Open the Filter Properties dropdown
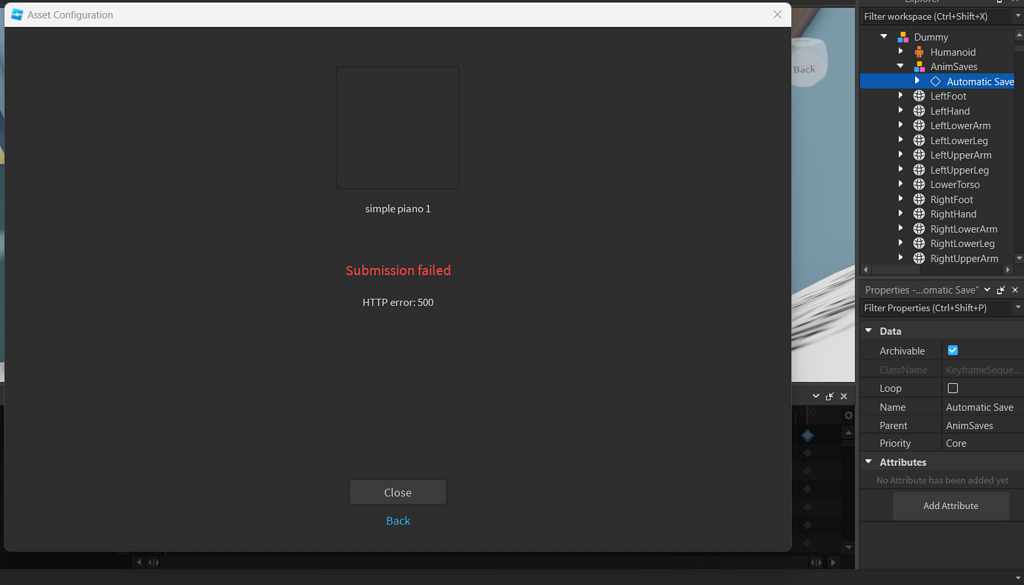This screenshot has width=1024, height=585. pyautogui.click(x=1016, y=307)
